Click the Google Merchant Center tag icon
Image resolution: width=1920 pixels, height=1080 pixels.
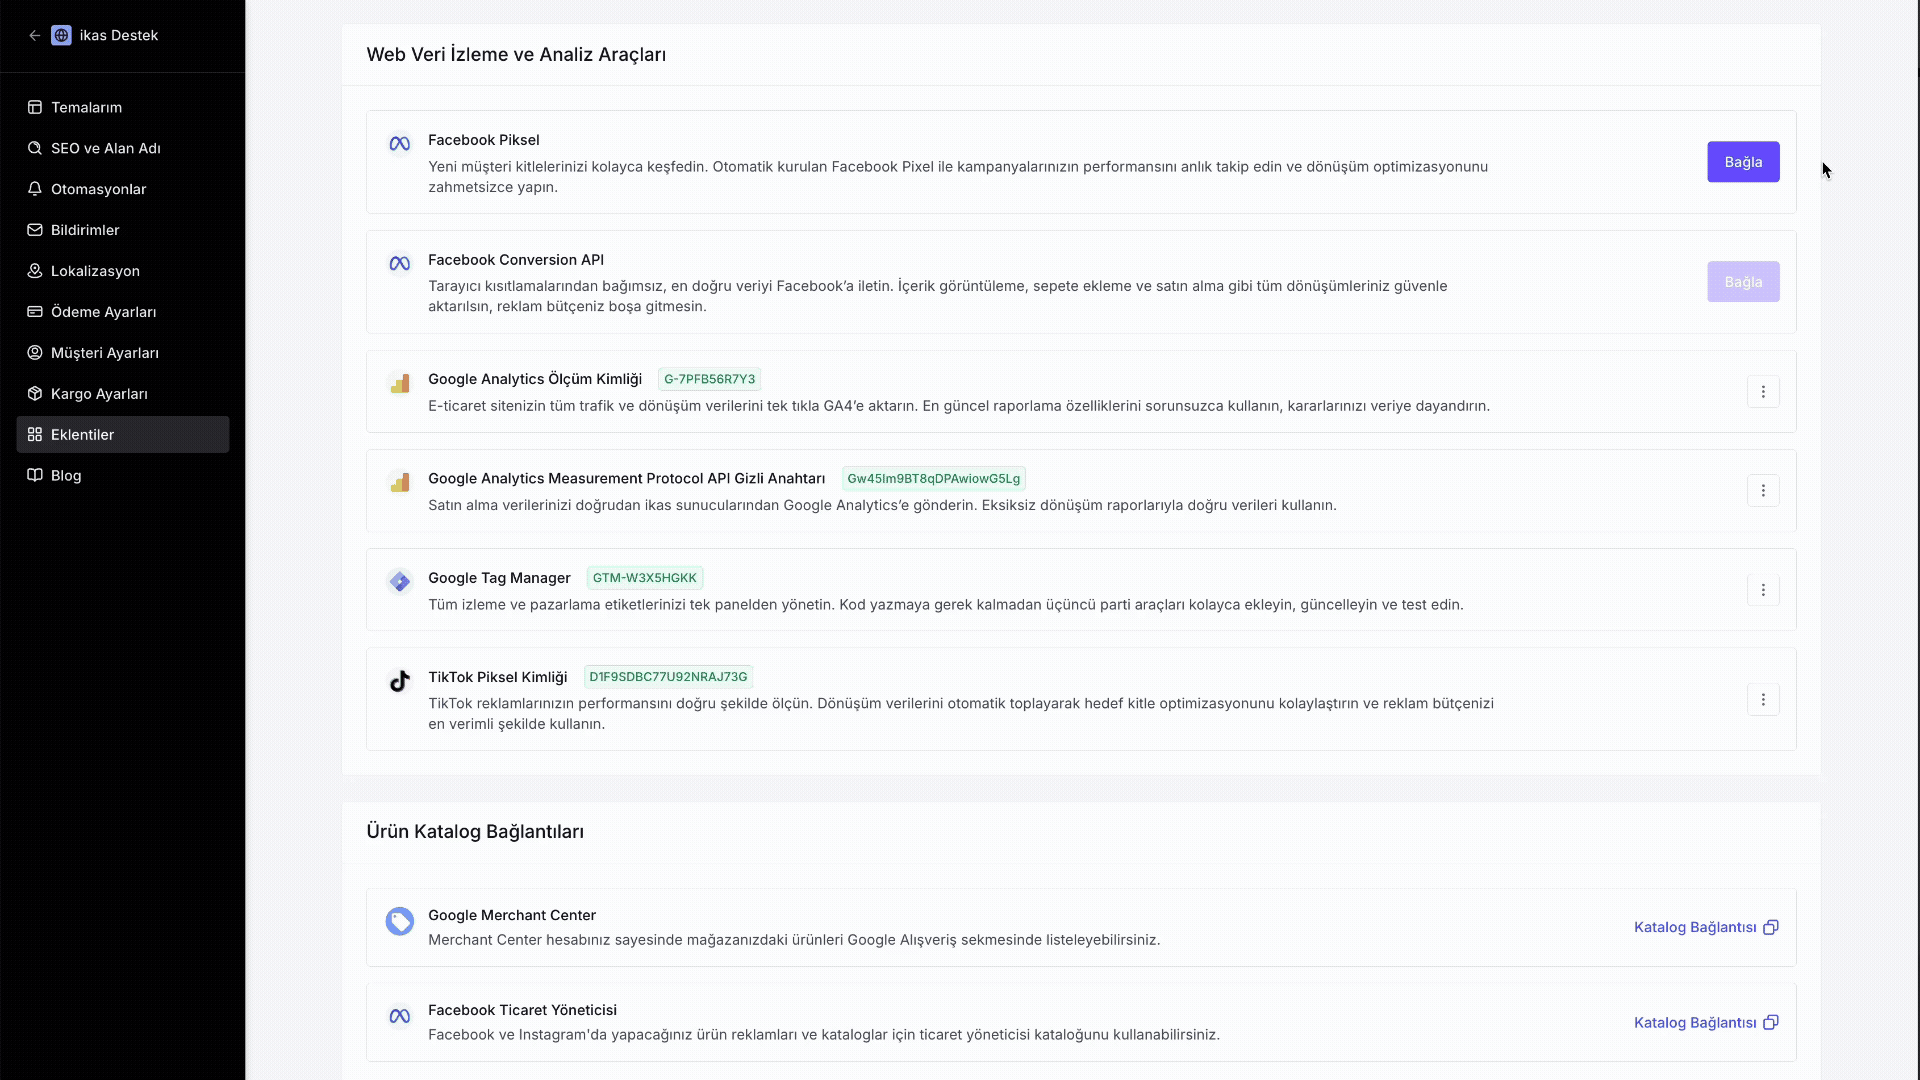pos(399,922)
